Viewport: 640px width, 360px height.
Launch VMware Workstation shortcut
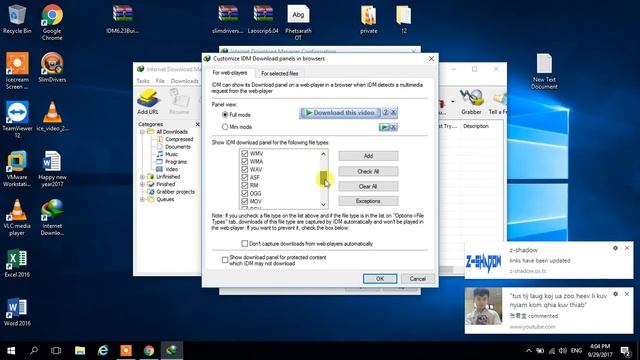pos(17,168)
